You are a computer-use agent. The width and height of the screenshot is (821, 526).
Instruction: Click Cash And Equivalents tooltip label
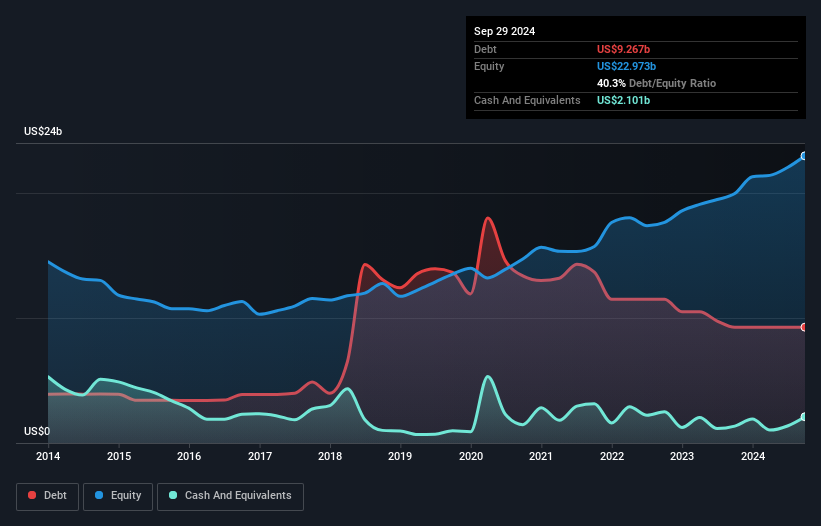pyautogui.click(x=527, y=100)
